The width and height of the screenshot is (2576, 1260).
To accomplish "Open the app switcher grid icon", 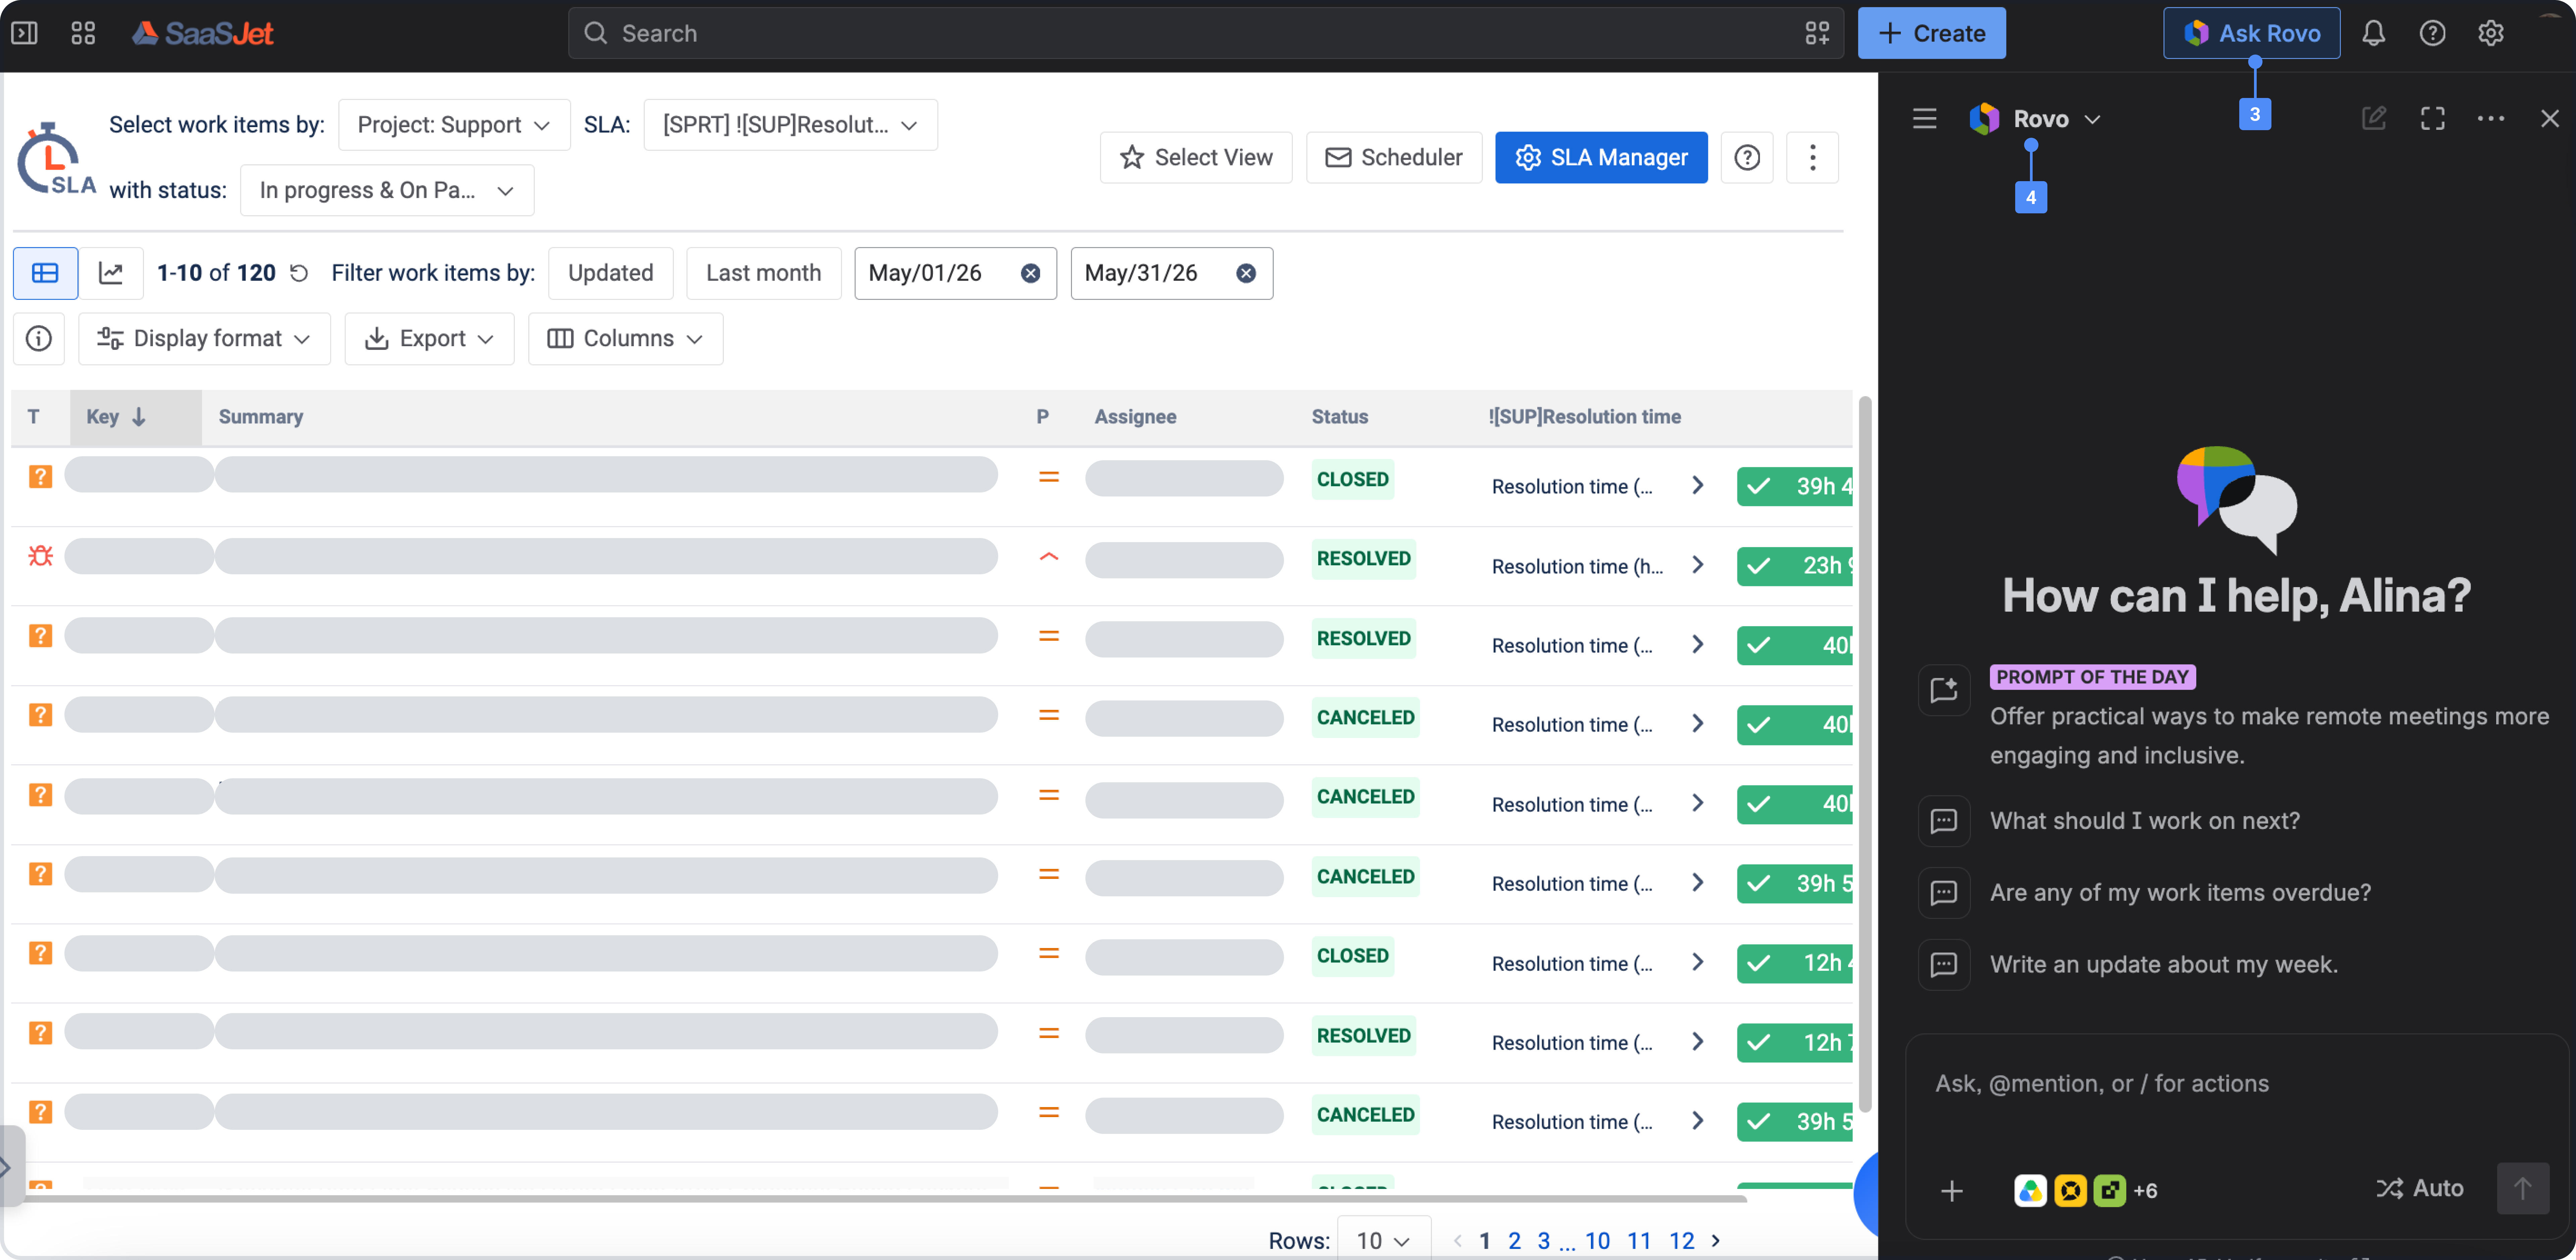I will click(83, 33).
